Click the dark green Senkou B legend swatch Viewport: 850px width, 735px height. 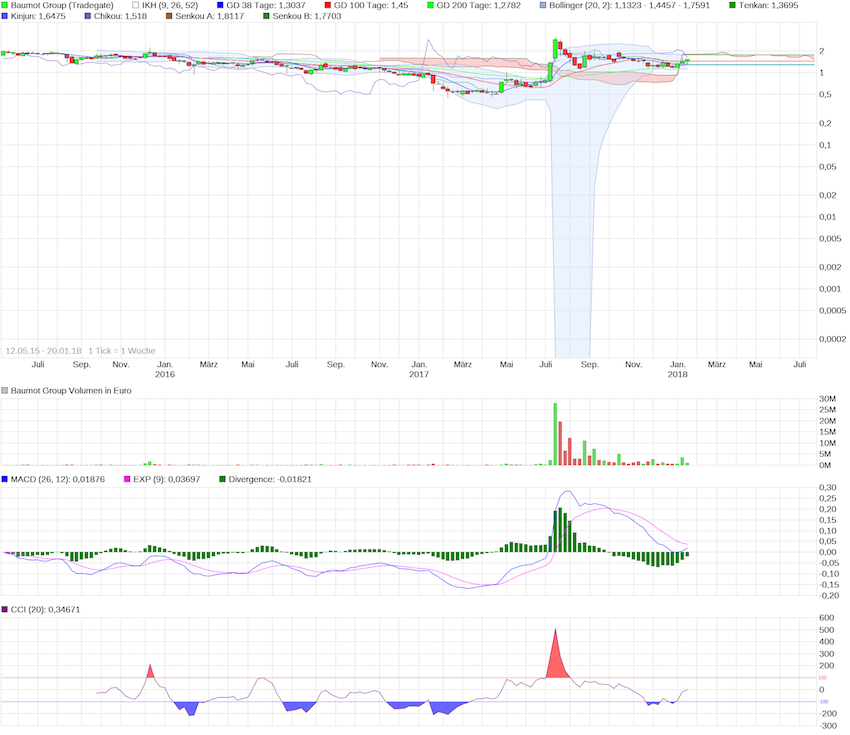point(266,16)
